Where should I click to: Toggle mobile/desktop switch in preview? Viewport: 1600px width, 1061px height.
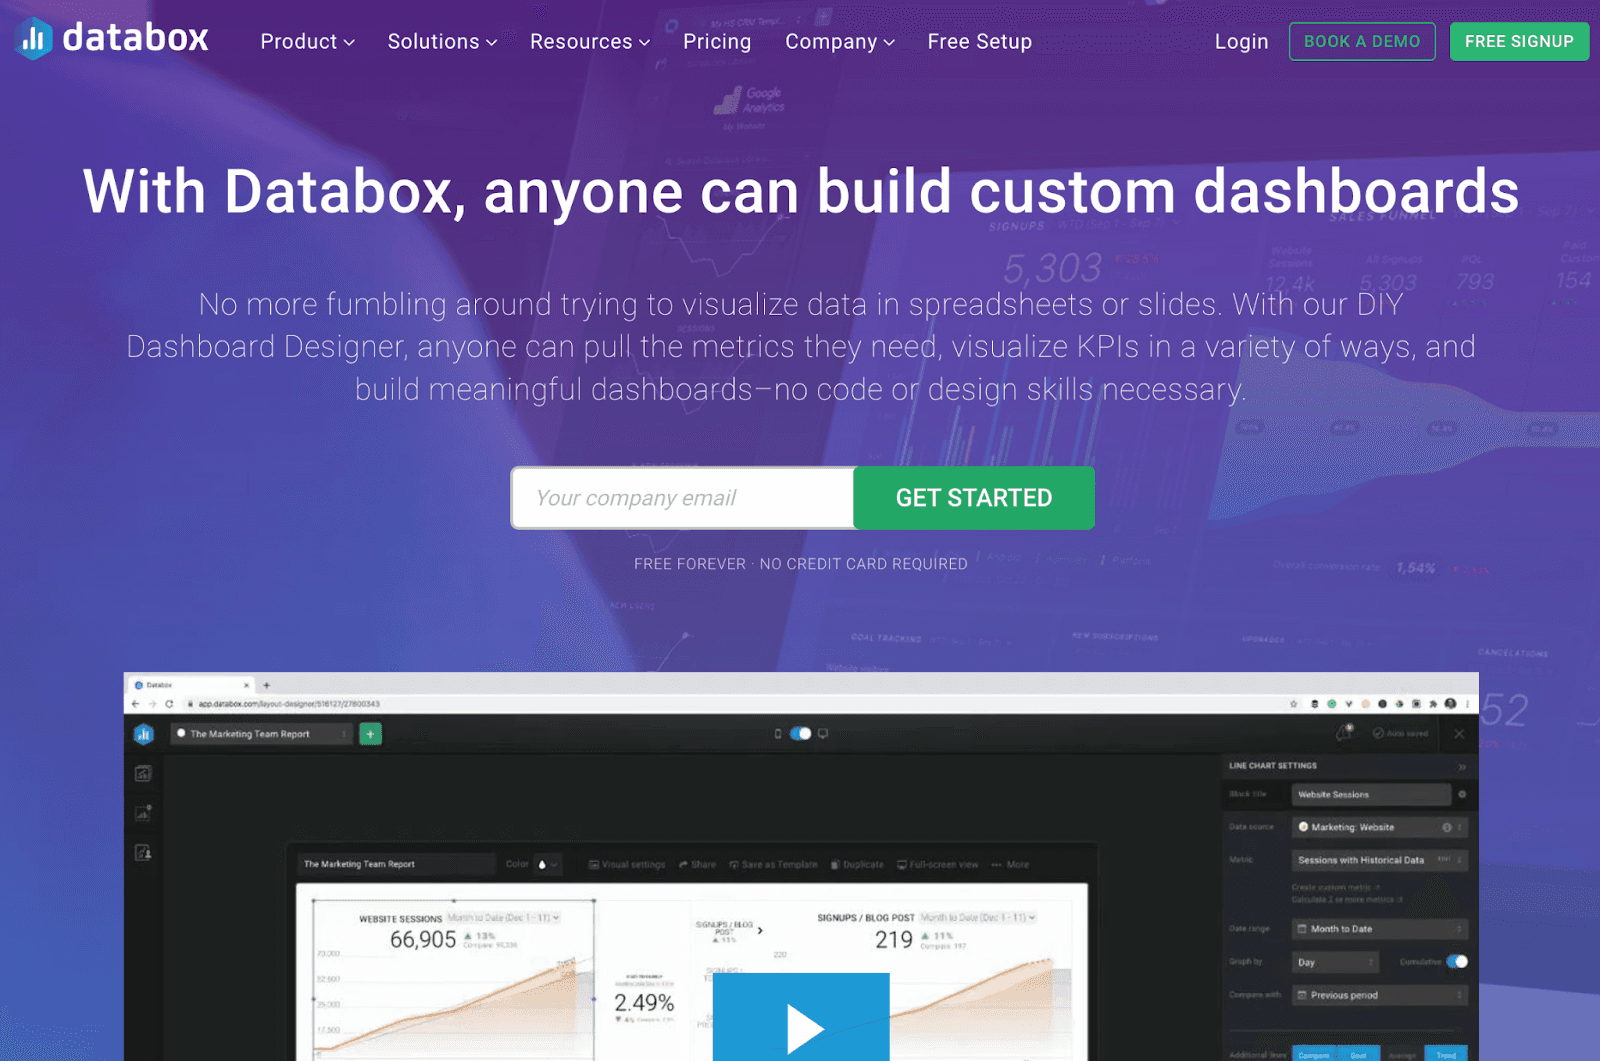point(800,734)
